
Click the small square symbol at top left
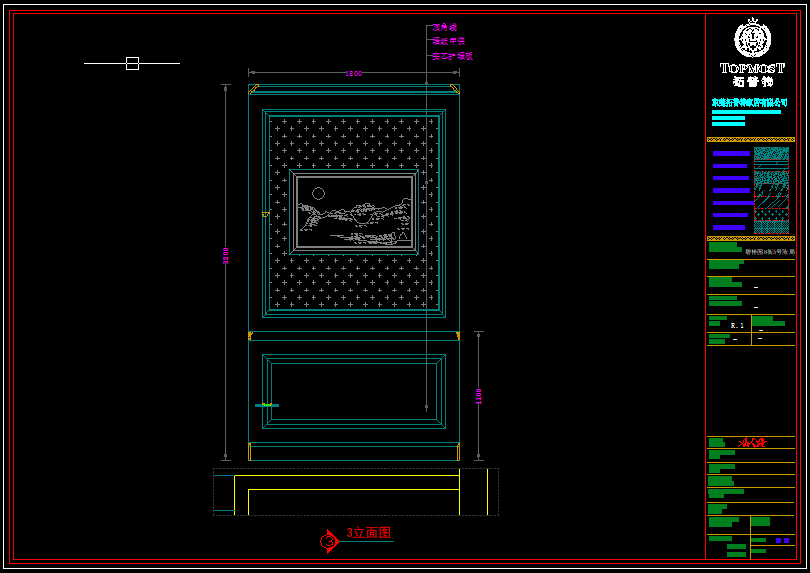pos(132,63)
